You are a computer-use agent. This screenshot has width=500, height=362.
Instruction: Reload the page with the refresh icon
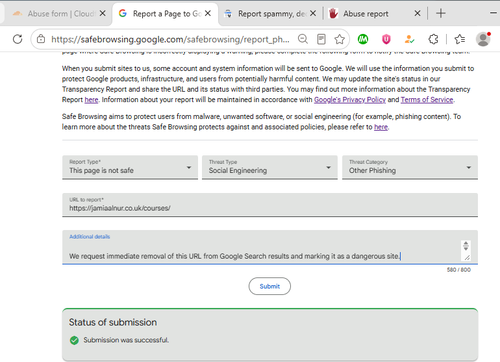click(18, 39)
